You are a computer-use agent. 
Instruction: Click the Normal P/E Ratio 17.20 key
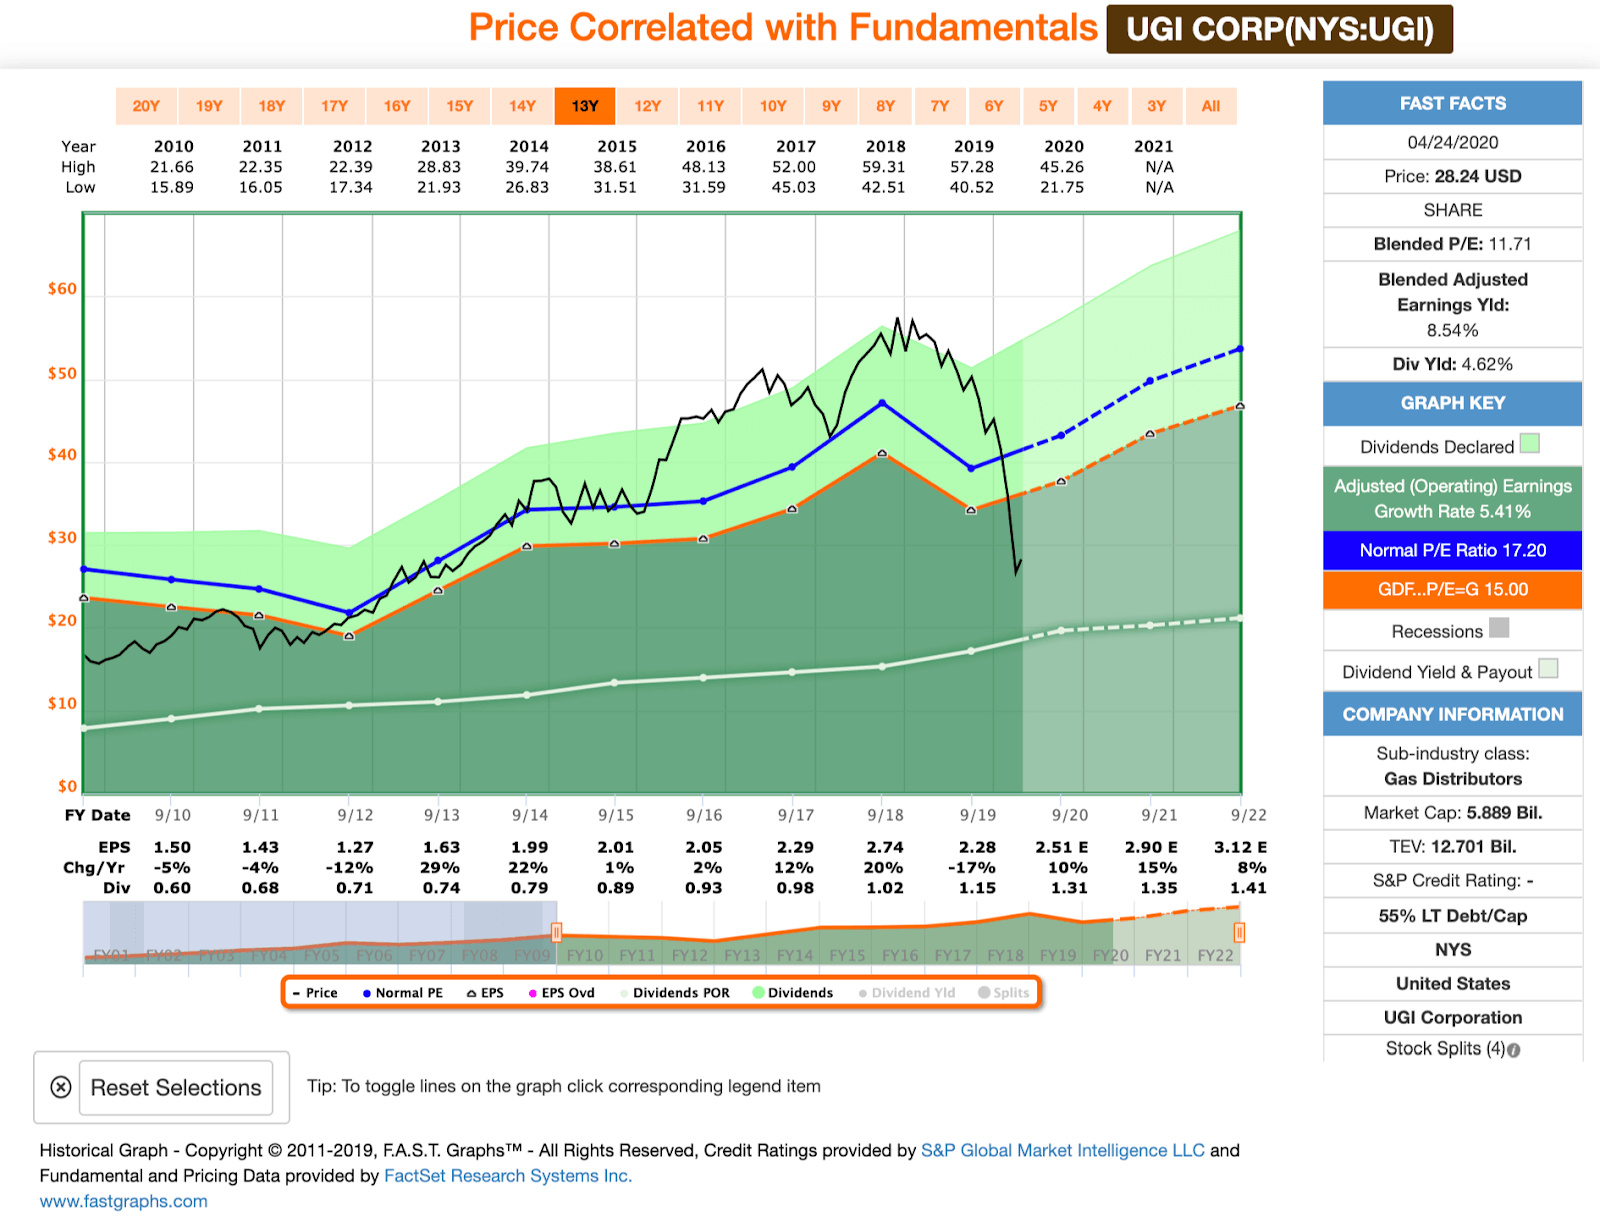point(1452,550)
